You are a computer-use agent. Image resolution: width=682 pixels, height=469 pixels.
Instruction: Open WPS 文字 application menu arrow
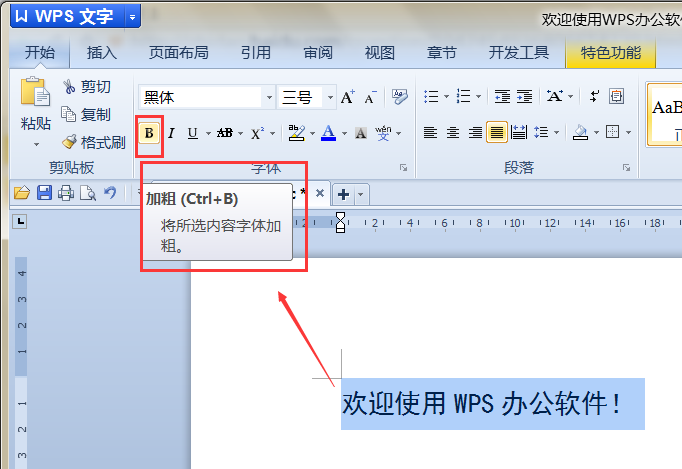(x=133, y=17)
